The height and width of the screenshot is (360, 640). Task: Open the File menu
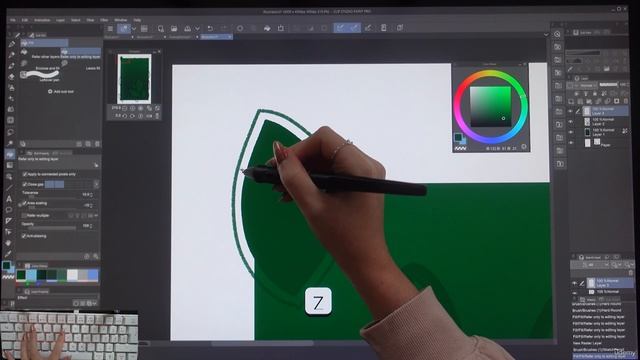pos(13,20)
